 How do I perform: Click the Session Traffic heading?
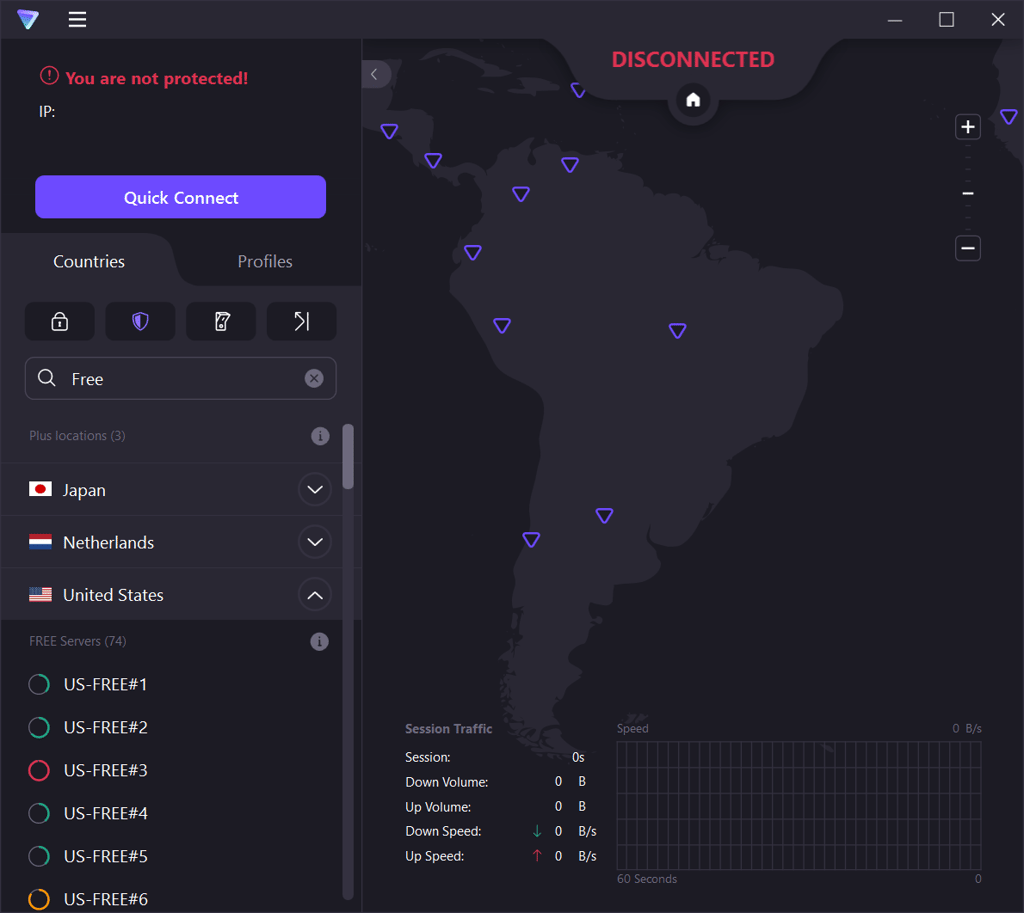coord(449,729)
